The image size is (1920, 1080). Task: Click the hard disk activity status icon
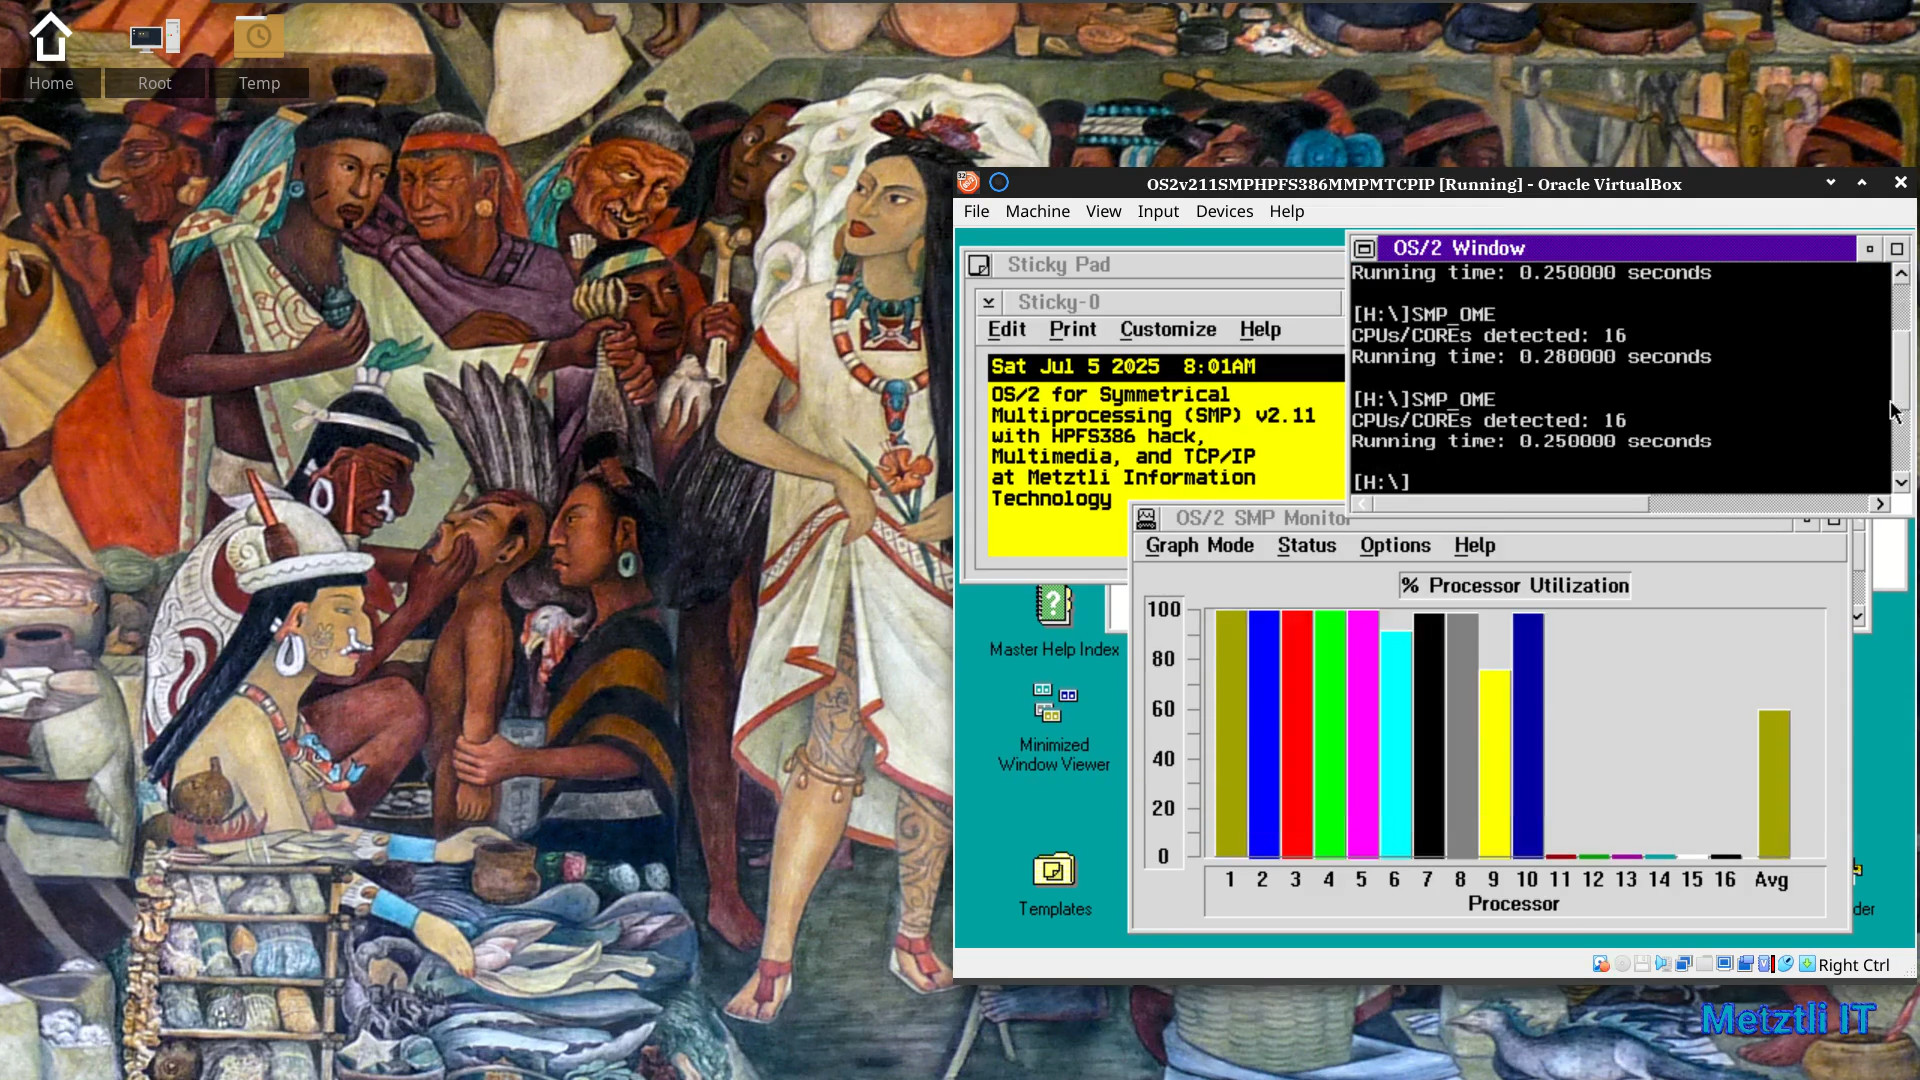[x=1601, y=964]
